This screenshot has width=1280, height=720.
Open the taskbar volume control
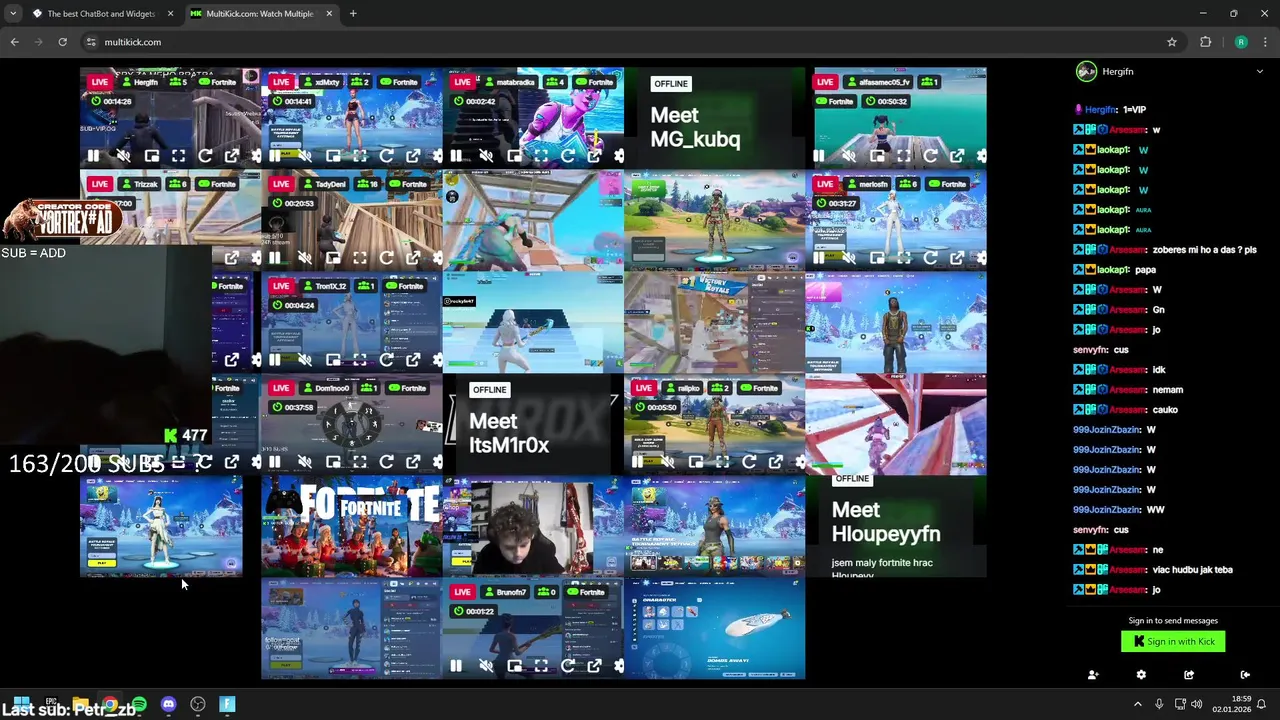click(x=1196, y=705)
